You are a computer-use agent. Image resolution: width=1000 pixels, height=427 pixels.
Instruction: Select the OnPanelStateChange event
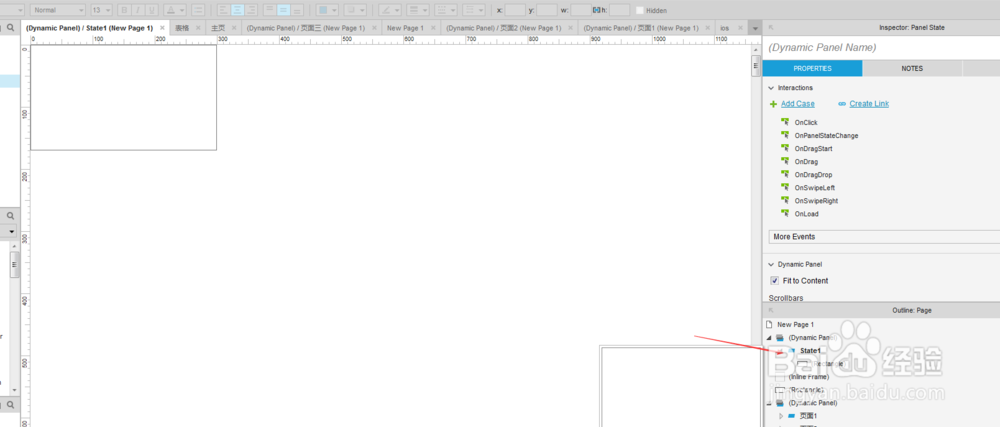pos(826,136)
